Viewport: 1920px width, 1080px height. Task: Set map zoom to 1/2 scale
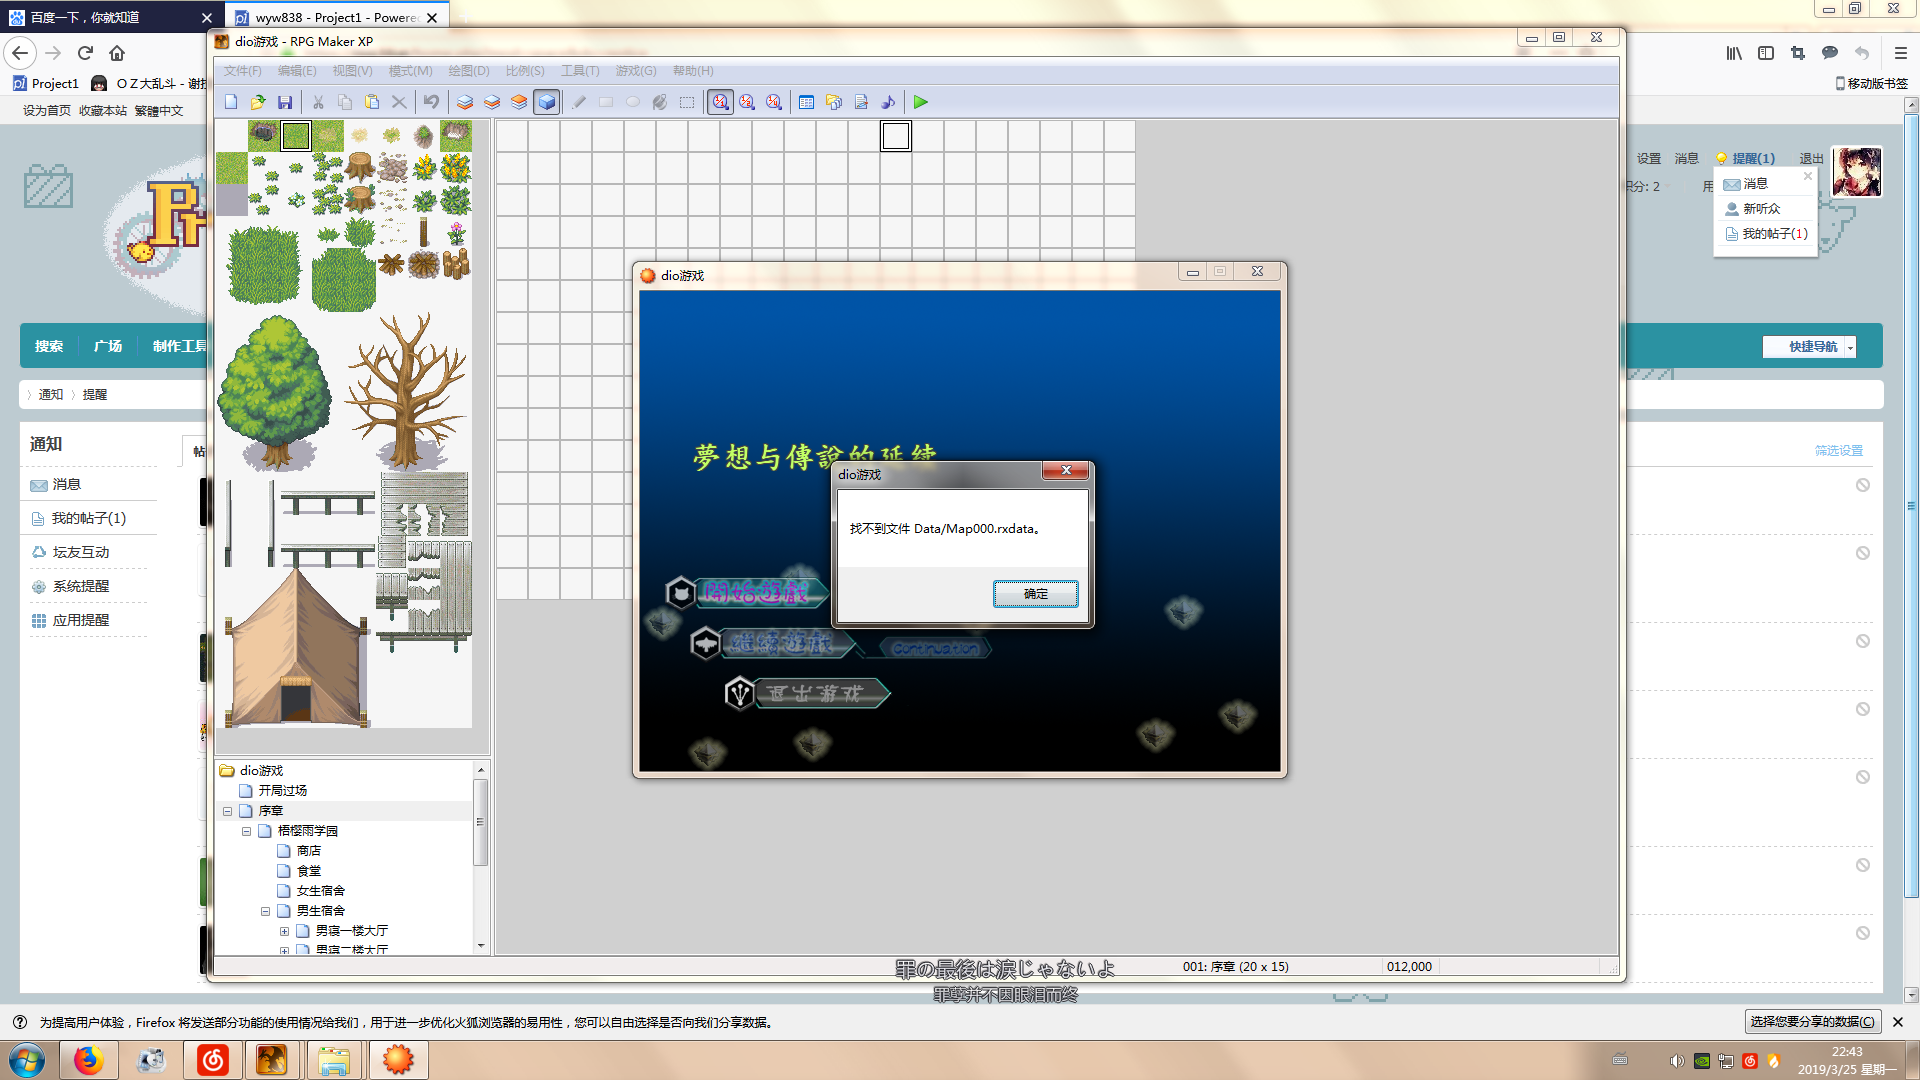point(747,102)
